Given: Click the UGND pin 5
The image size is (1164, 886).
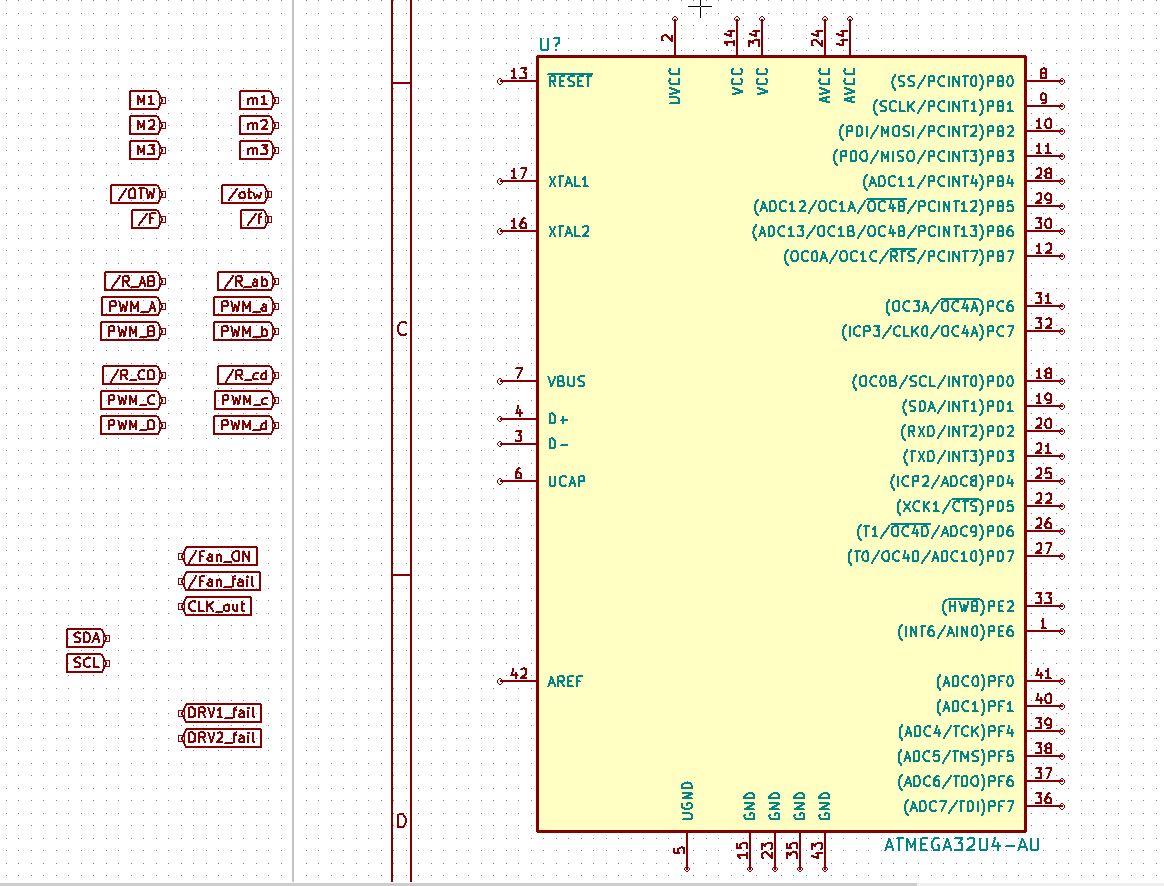Looking at the screenshot, I should (687, 850).
